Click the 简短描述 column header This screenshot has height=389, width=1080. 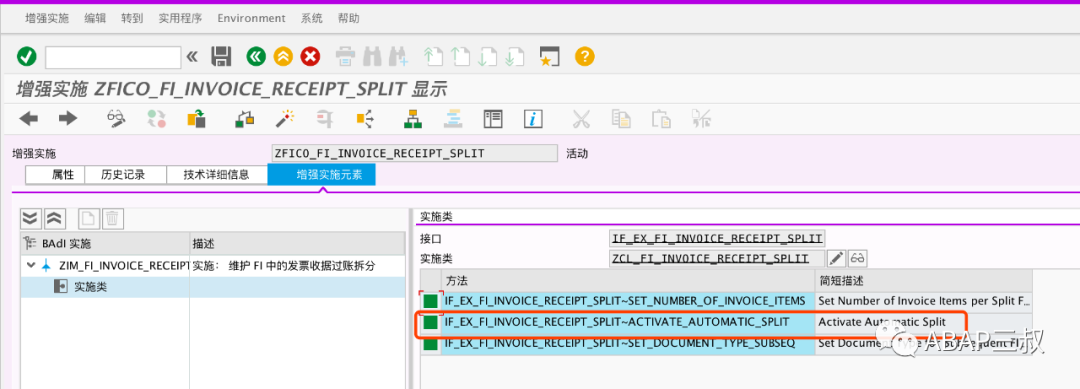click(924, 281)
